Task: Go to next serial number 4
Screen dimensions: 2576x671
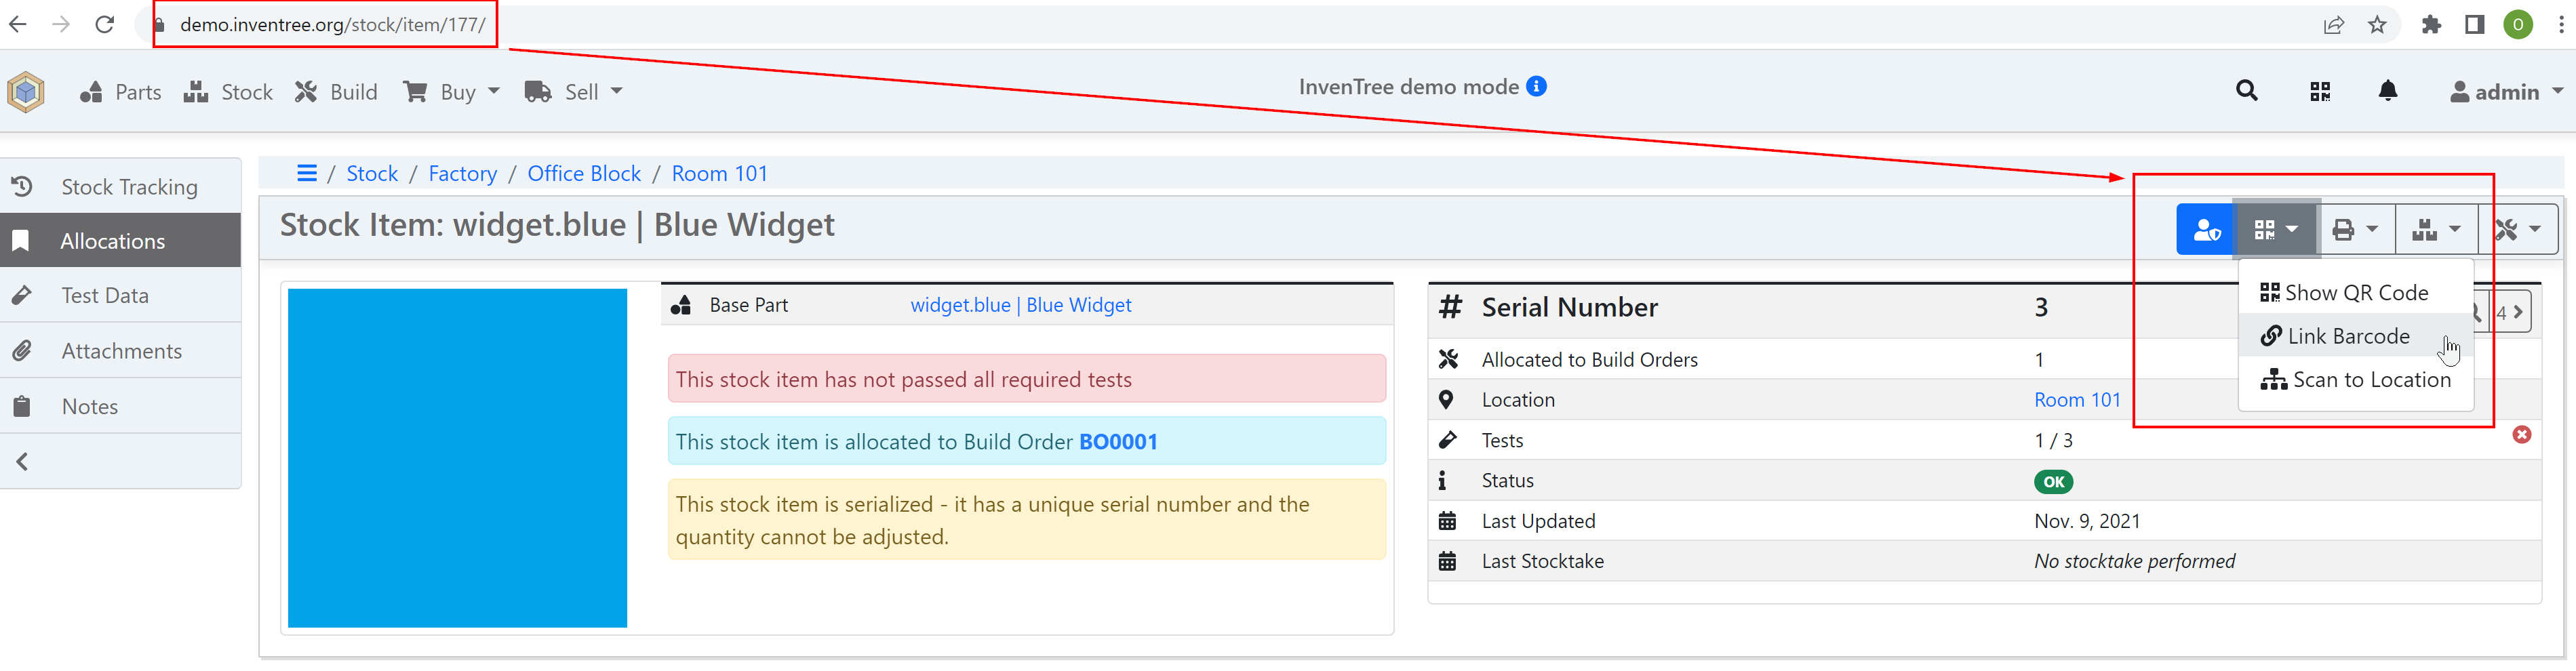Action: pos(2511,312)
